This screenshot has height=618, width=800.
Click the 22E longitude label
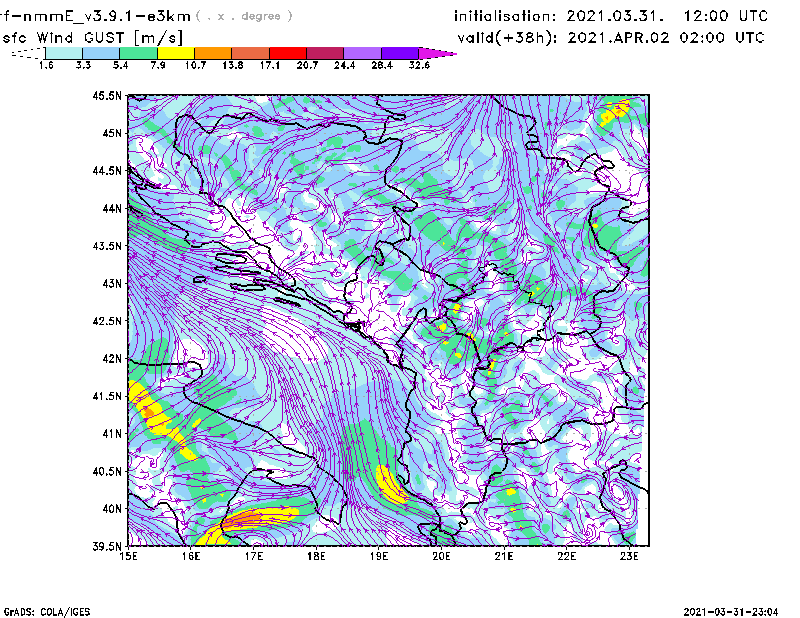(x=567, y=556)
